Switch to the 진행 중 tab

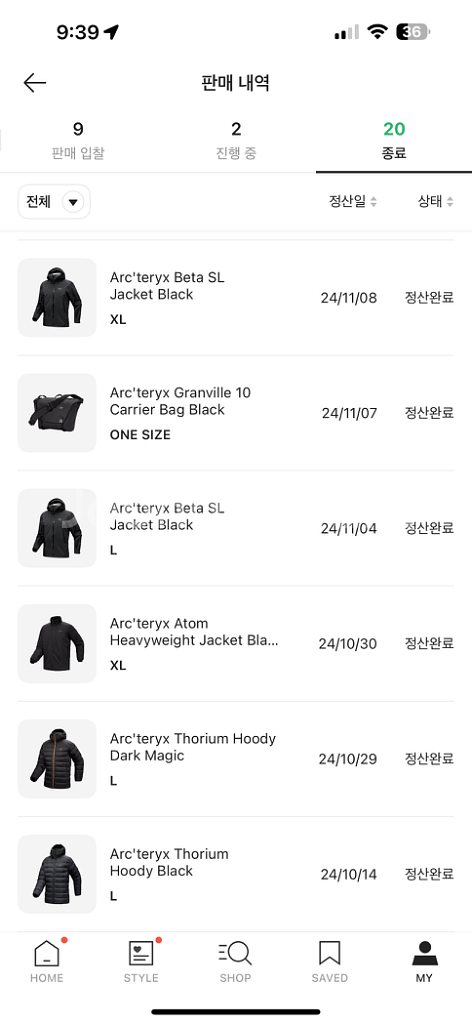click(236, 141)
